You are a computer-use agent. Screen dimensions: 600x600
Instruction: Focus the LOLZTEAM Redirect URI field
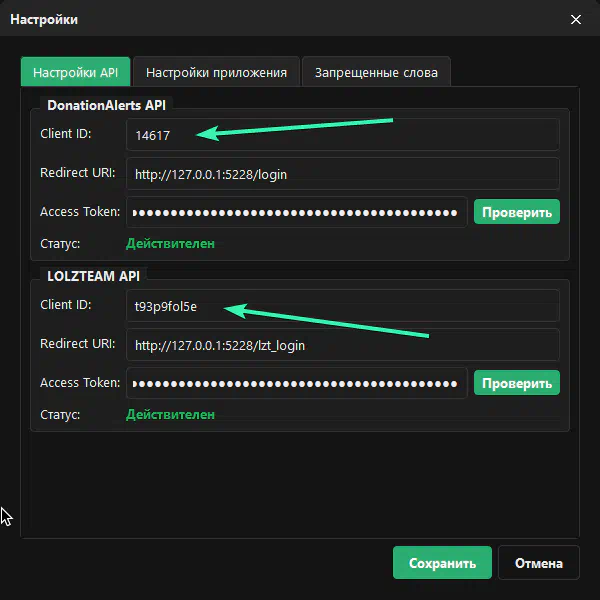(342, 345)
